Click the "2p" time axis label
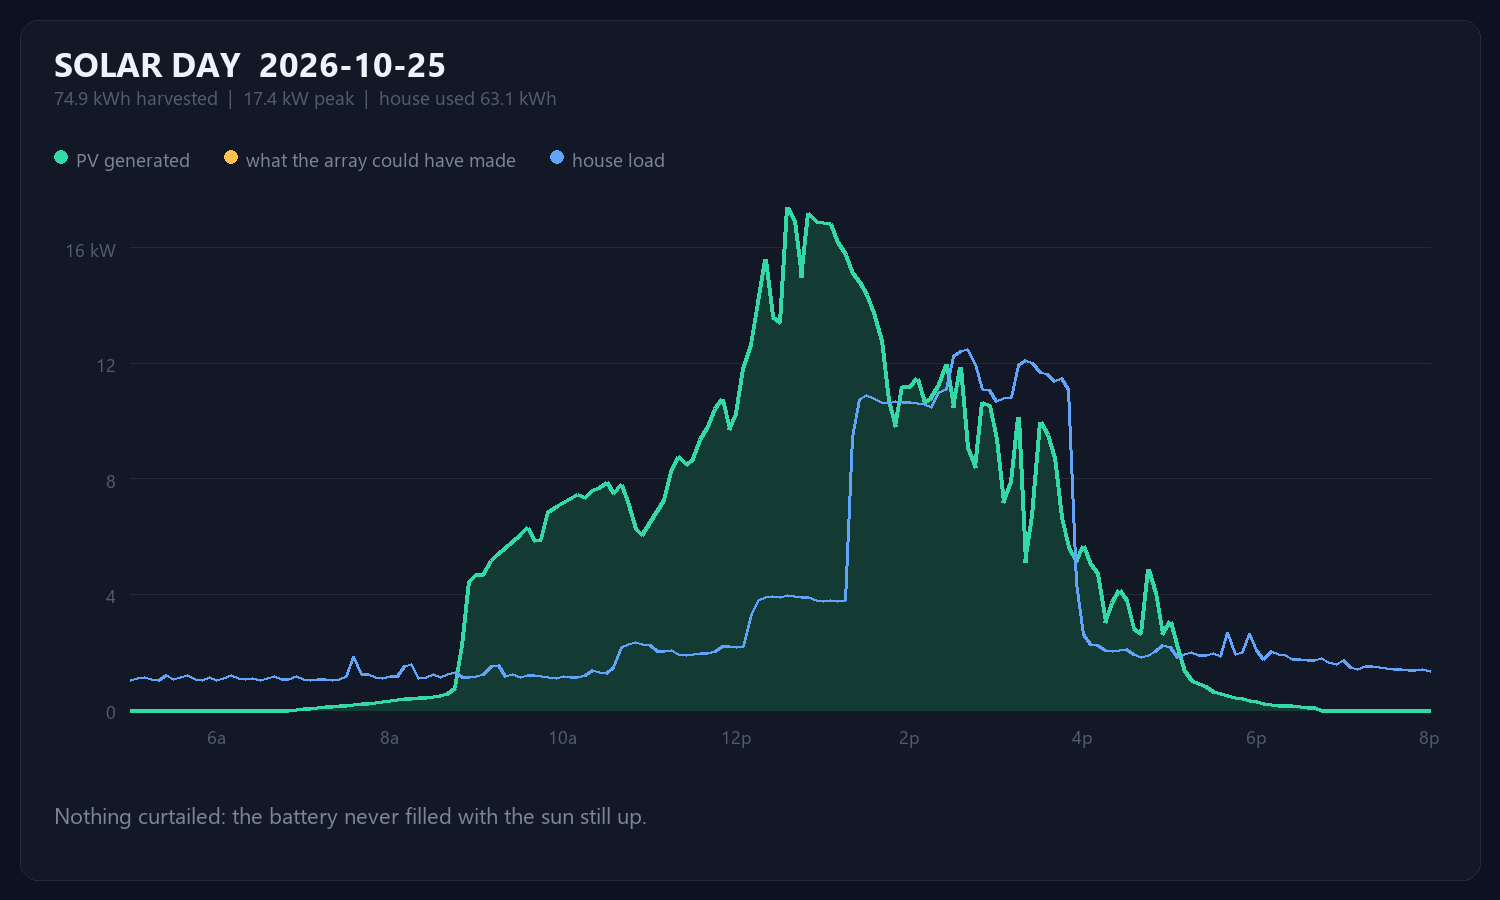The height and width of the screenshot is (900, 1500). click(909, 738)
